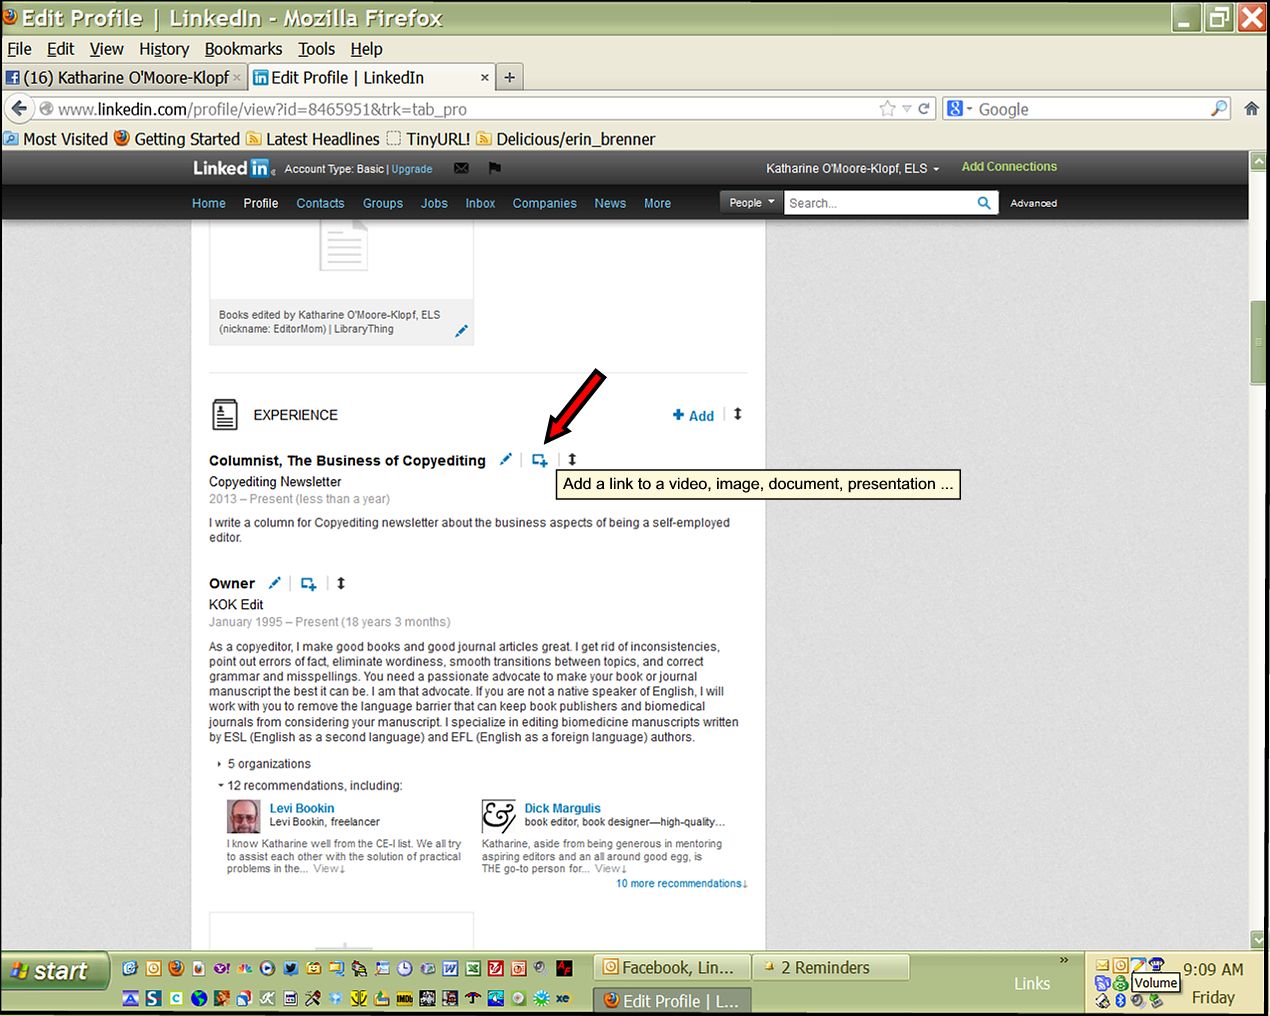Open Most Visited bookmarks folder
Viewport: 1270px width, 1016px height.
pyautogui.click(x=55, y=139)
